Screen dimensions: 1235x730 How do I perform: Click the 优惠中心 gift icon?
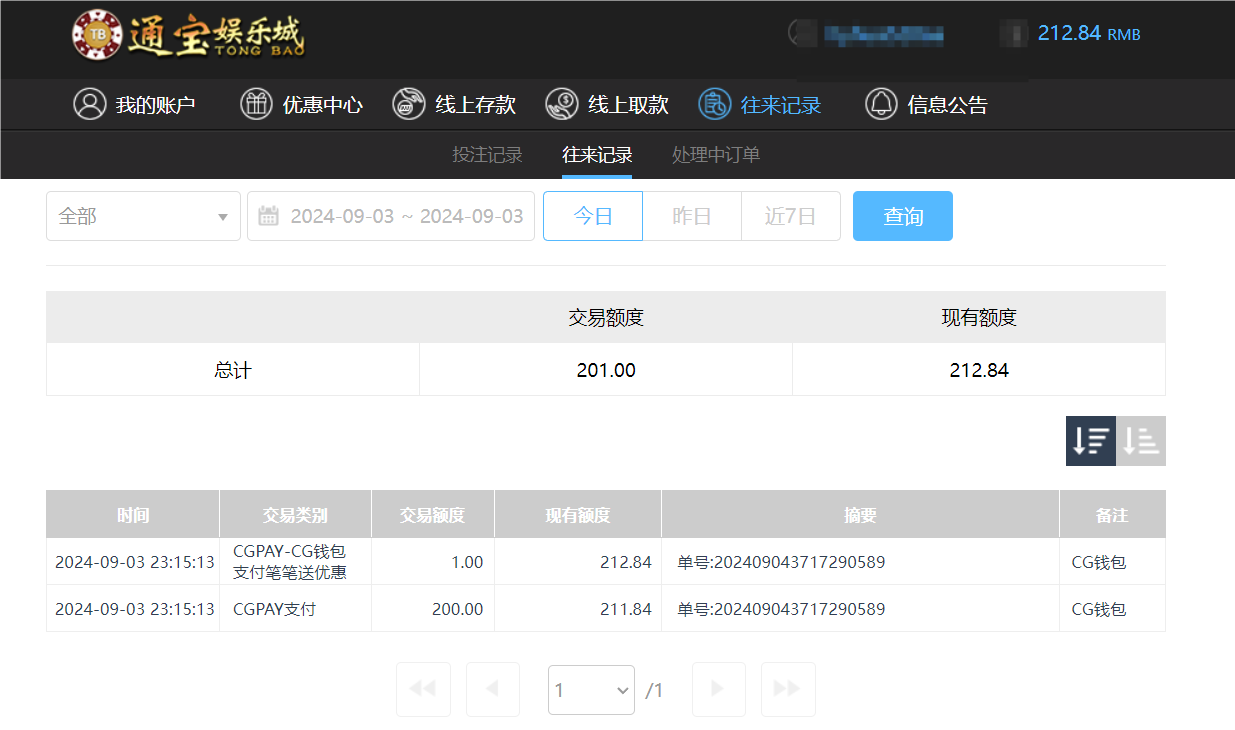(x=256, y=104)
